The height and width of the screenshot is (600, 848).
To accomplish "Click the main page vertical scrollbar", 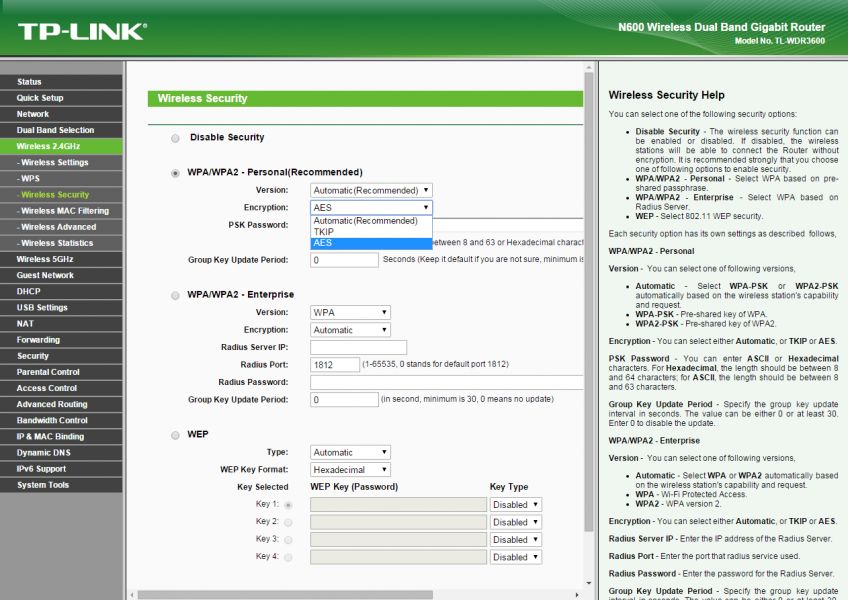I will pos(589,300).
